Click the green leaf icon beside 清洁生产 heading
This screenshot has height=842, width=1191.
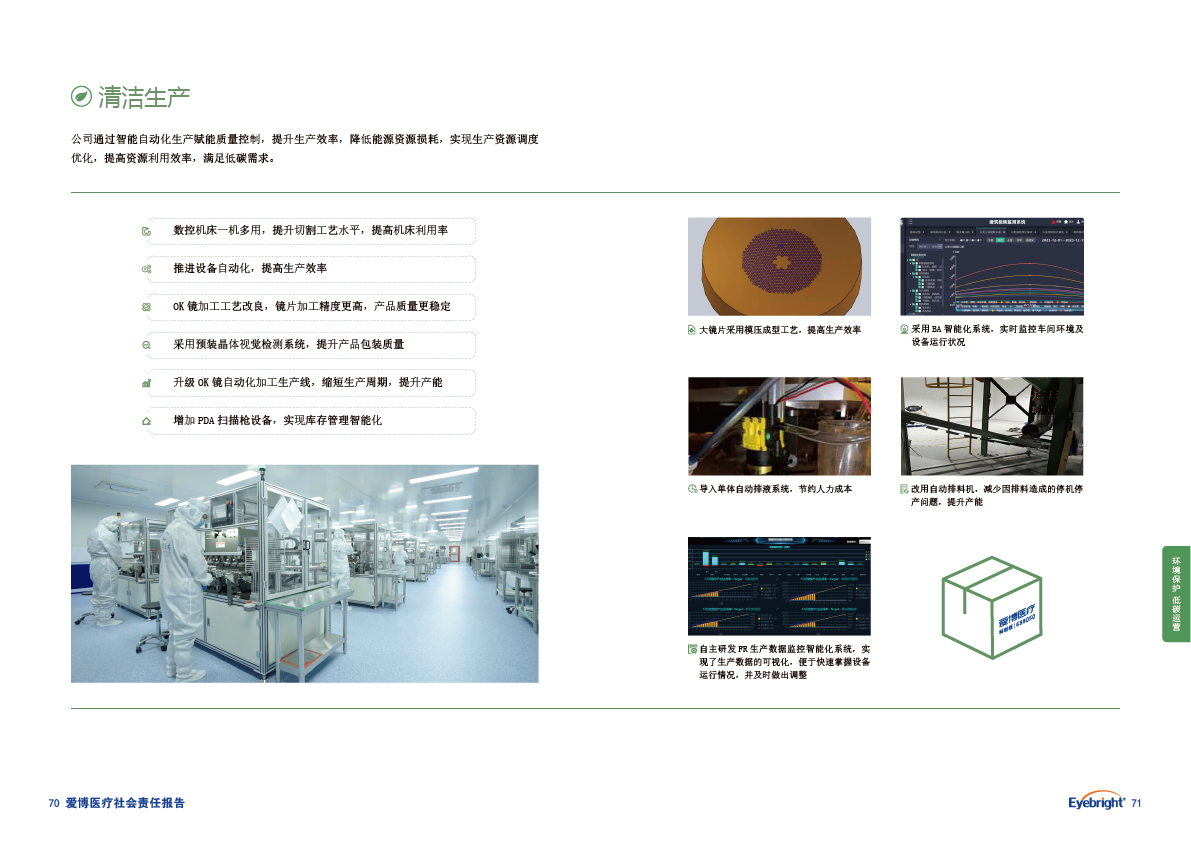82,97
